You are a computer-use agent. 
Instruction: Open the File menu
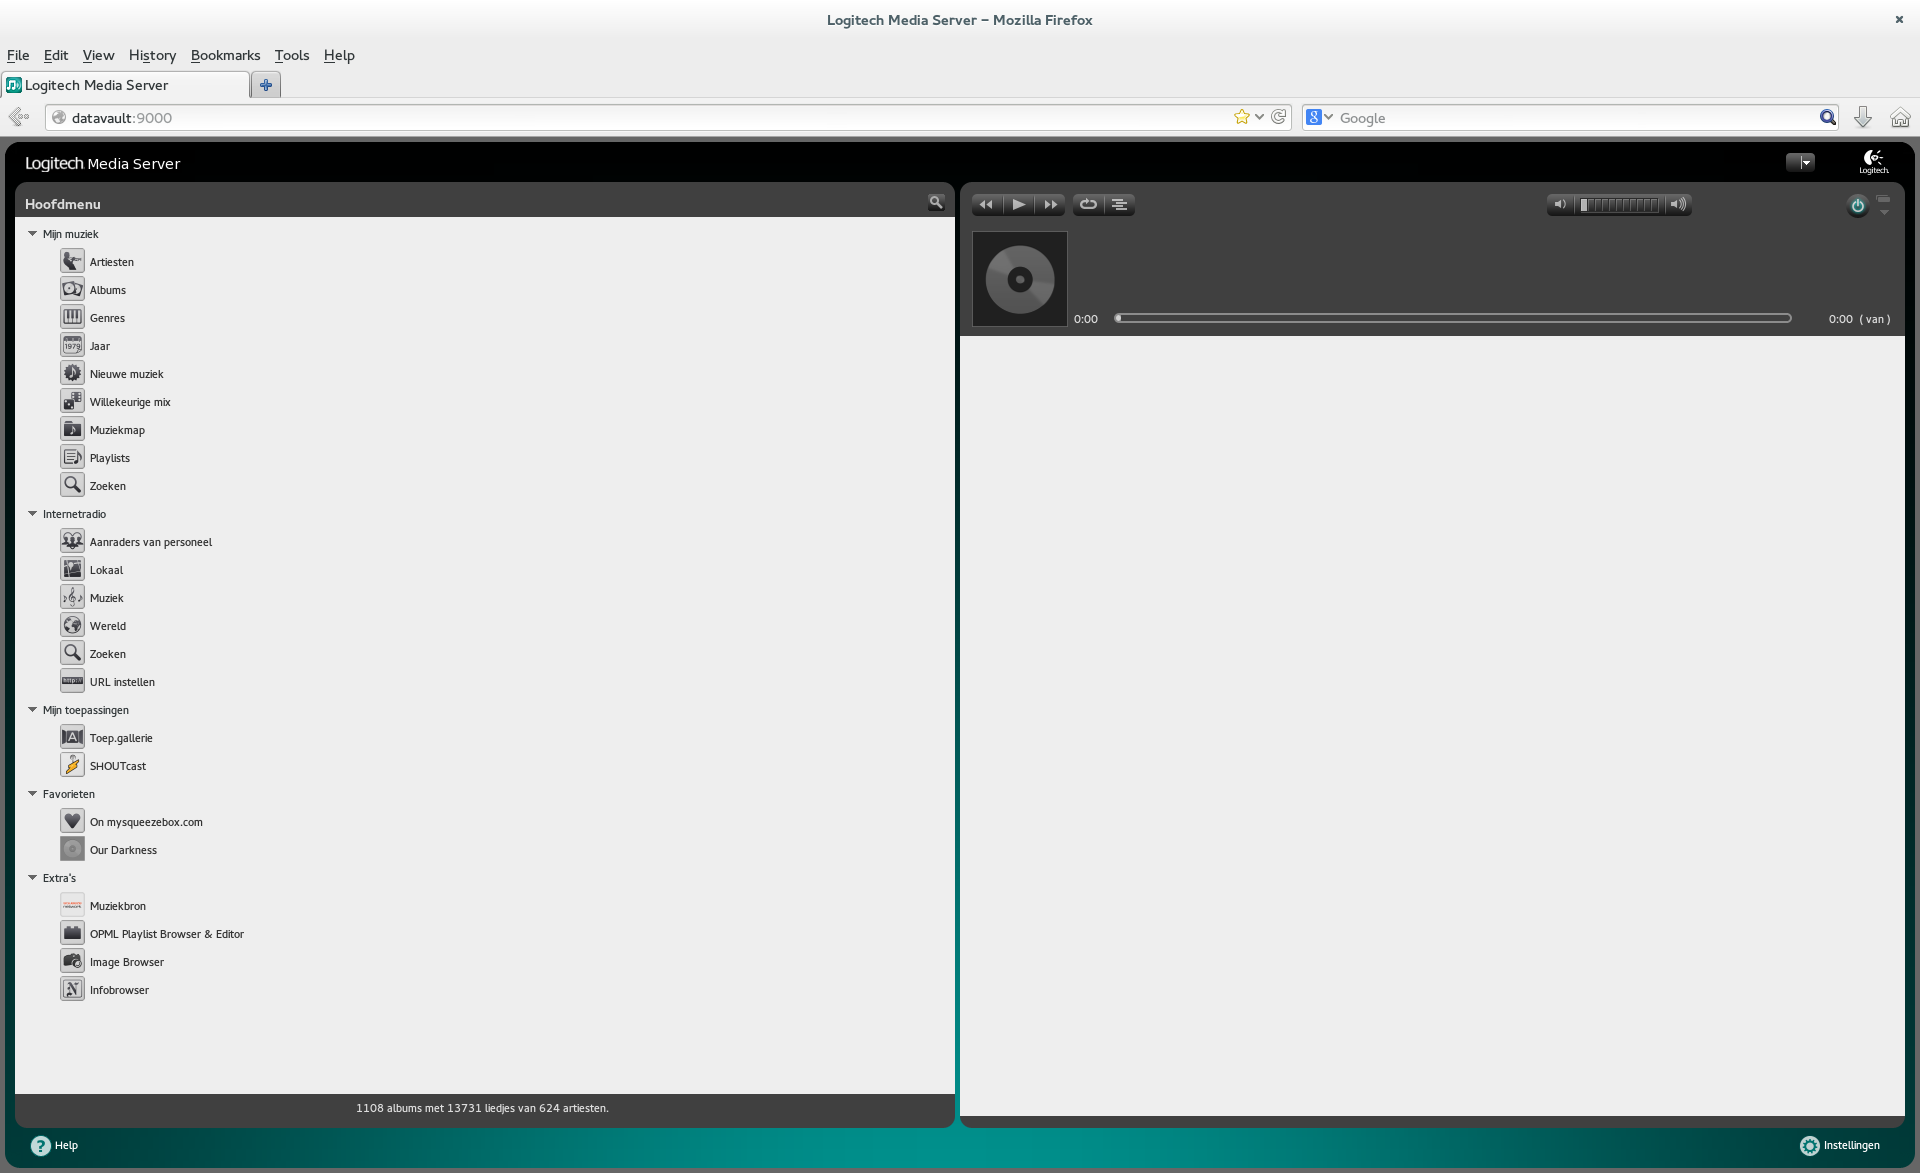pos(18,55)
